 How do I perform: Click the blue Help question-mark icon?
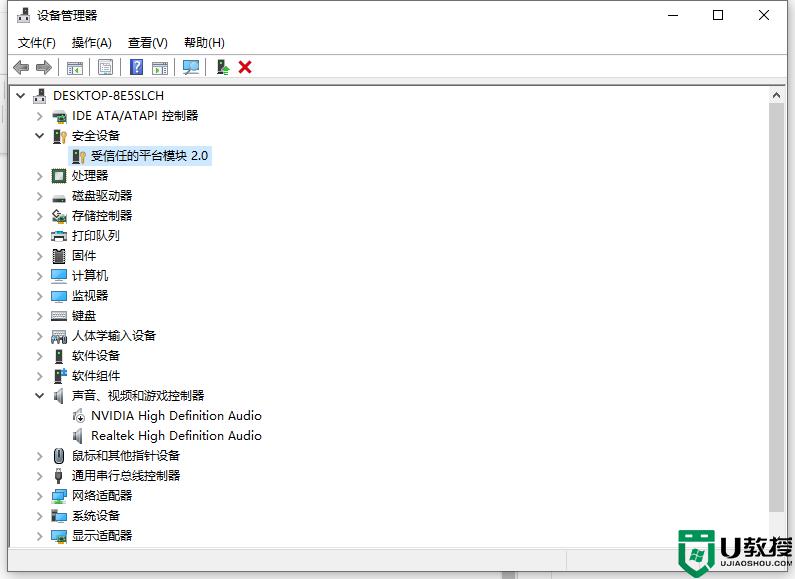click(136, 67)
